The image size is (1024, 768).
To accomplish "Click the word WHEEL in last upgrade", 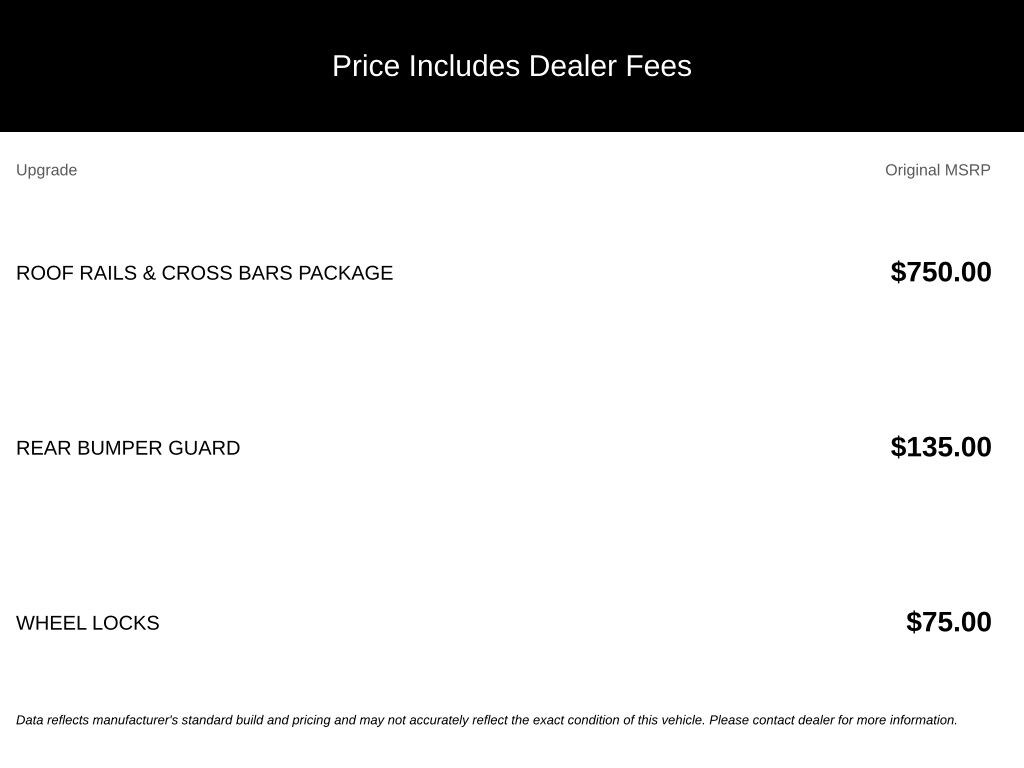I will coord(51,623).
